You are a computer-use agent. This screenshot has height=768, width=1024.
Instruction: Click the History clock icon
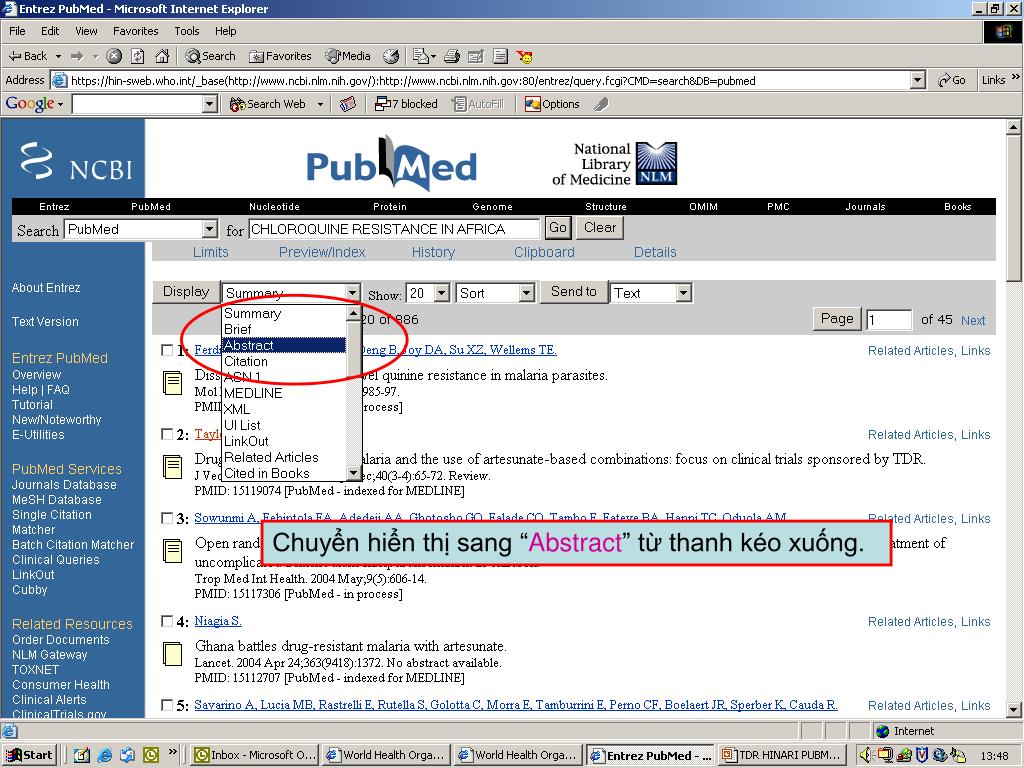pyautogui.click(x=391, y=56)
